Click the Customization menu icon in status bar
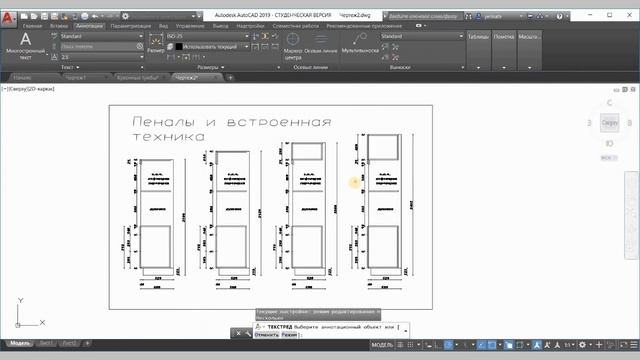 tap(634, 345)
